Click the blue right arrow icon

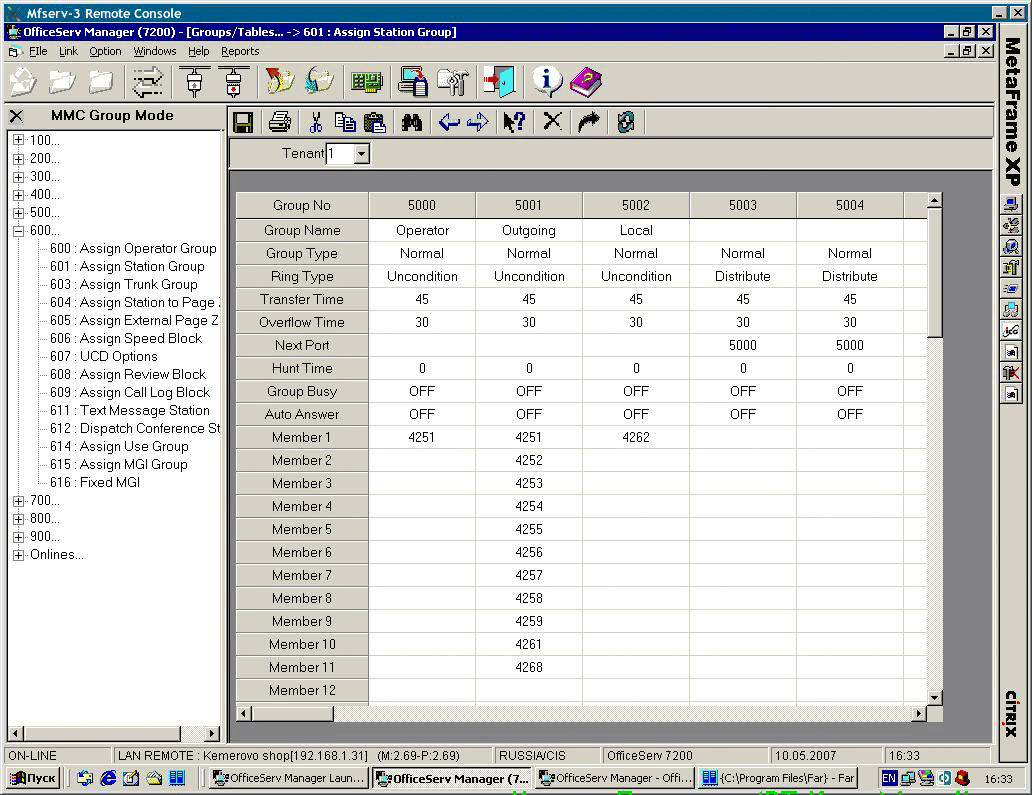478,122
